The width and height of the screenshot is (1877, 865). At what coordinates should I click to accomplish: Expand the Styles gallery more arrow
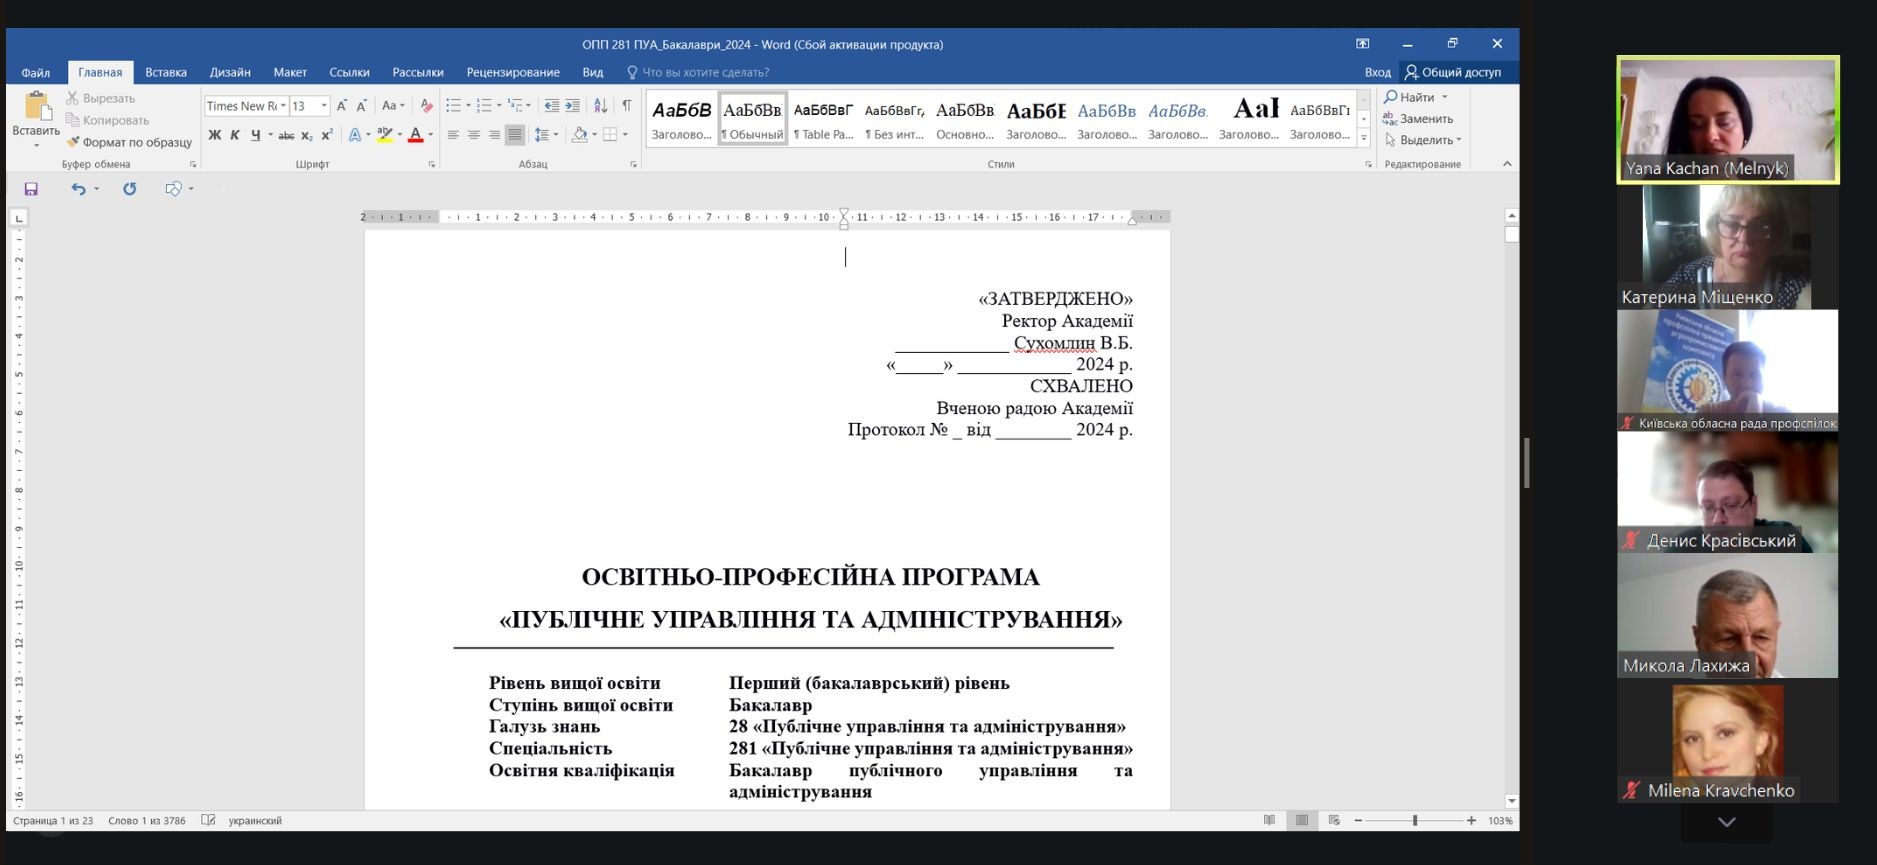tap(1364, 138)
